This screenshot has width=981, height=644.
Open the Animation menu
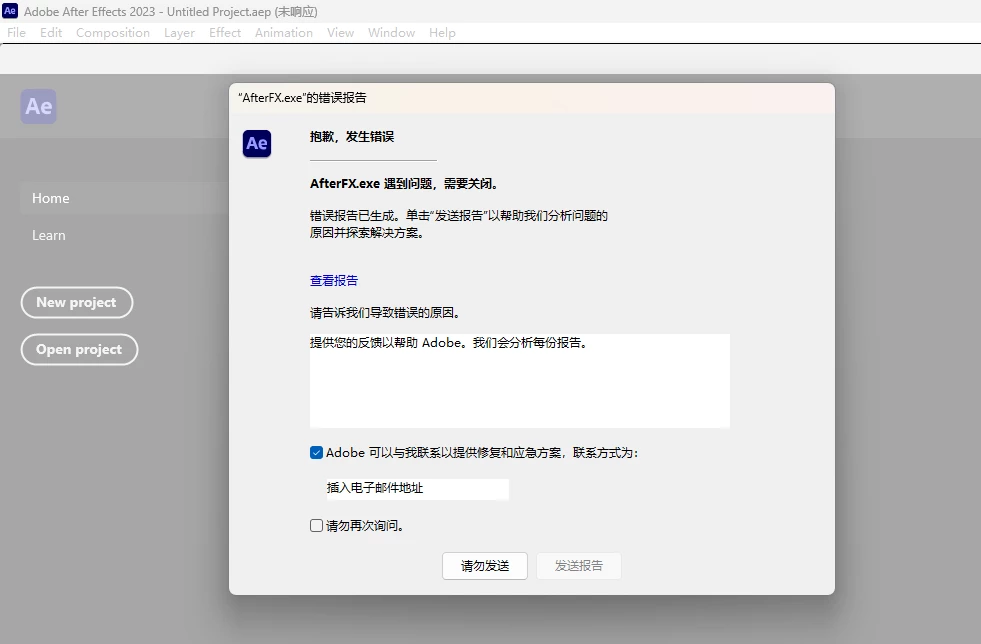[283, 33]
